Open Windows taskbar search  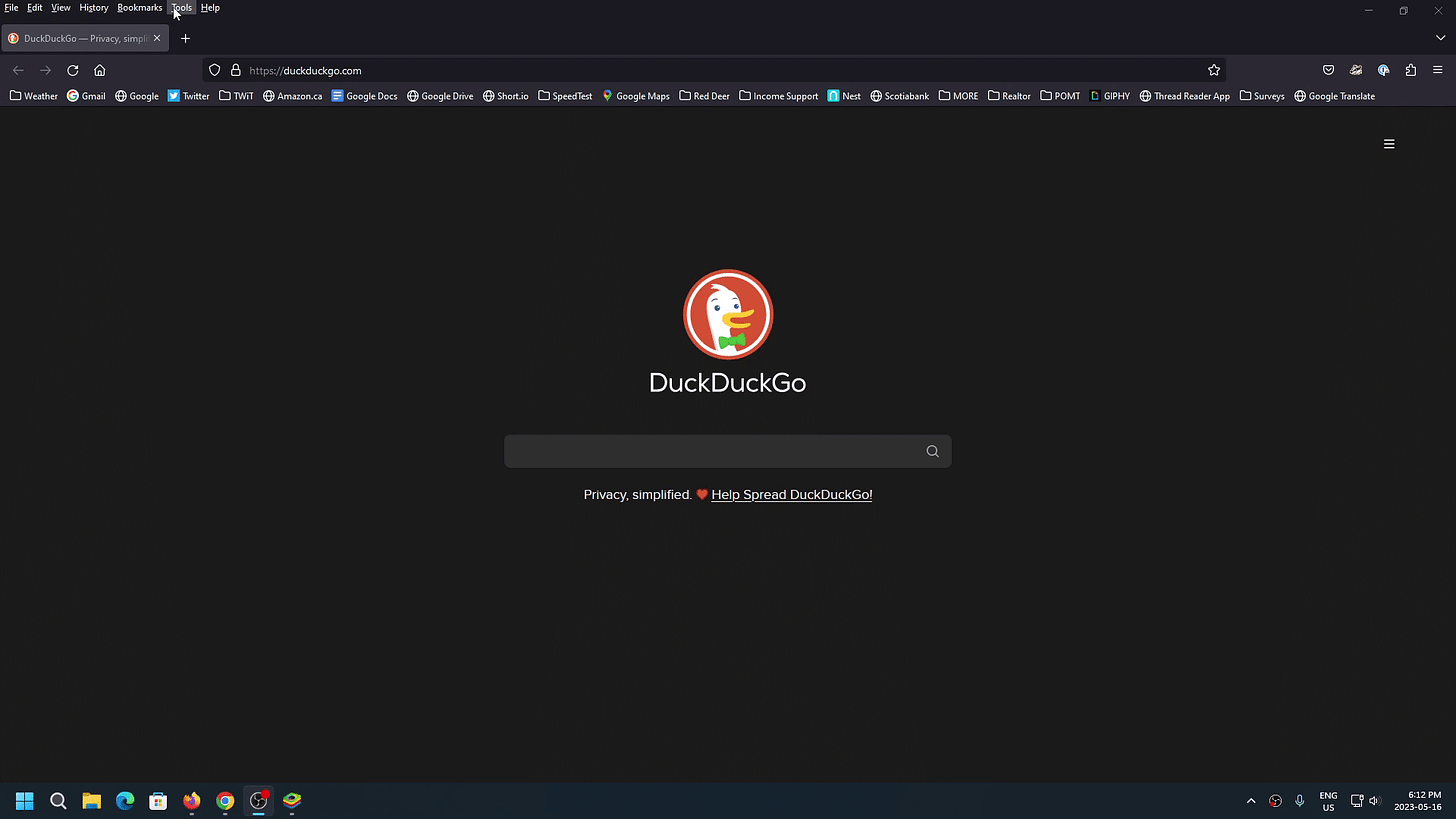[x=58, y=800]
